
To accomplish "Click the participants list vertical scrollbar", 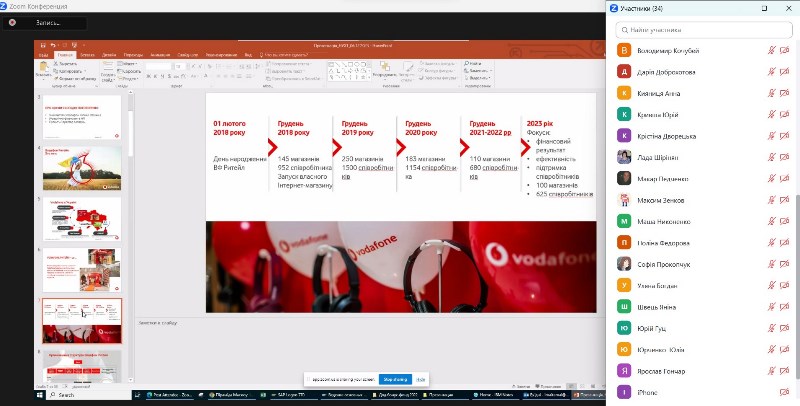I will 797,286.
